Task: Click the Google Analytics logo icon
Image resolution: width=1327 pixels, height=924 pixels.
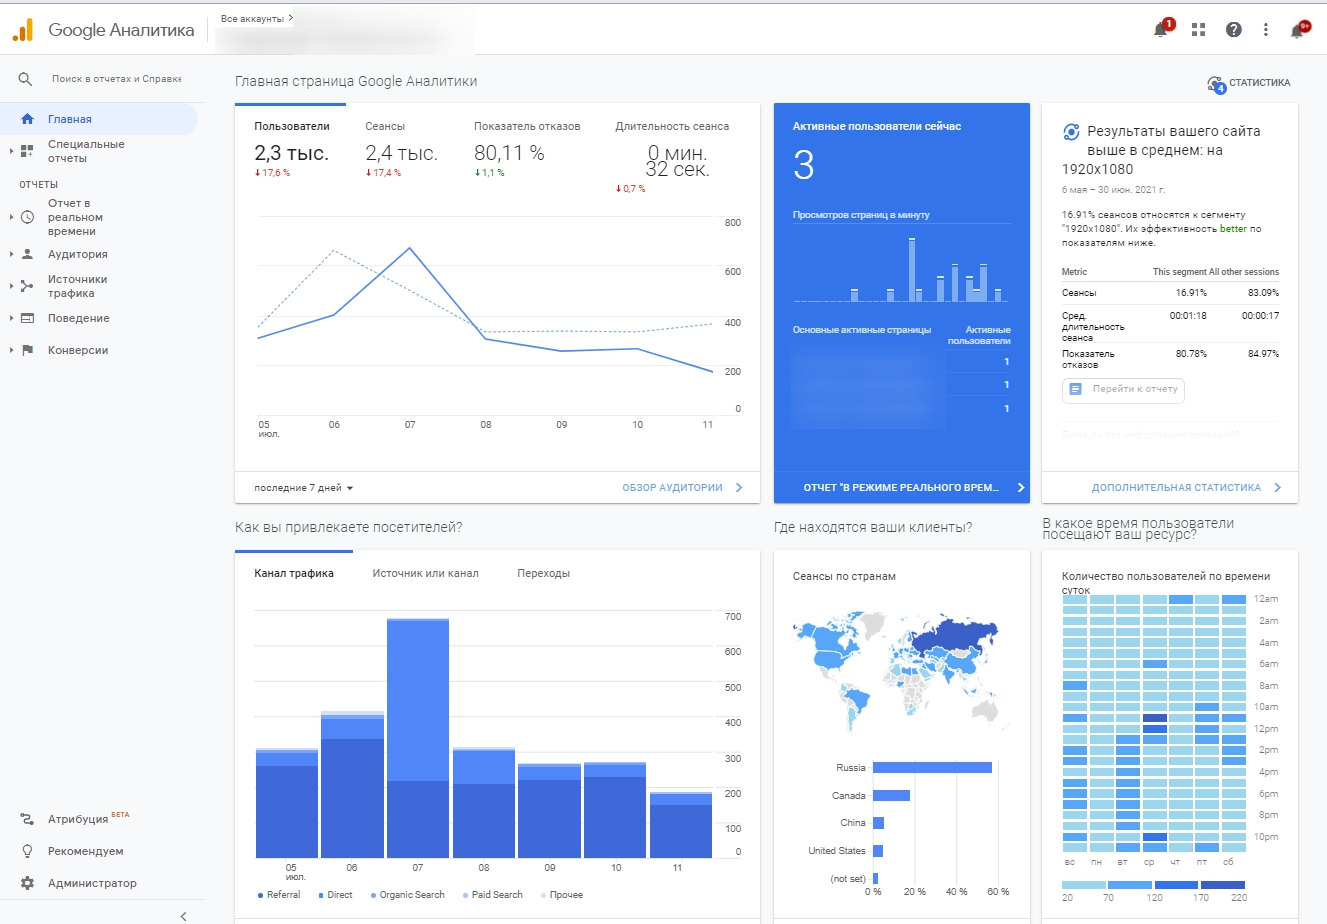Action: 23,30
